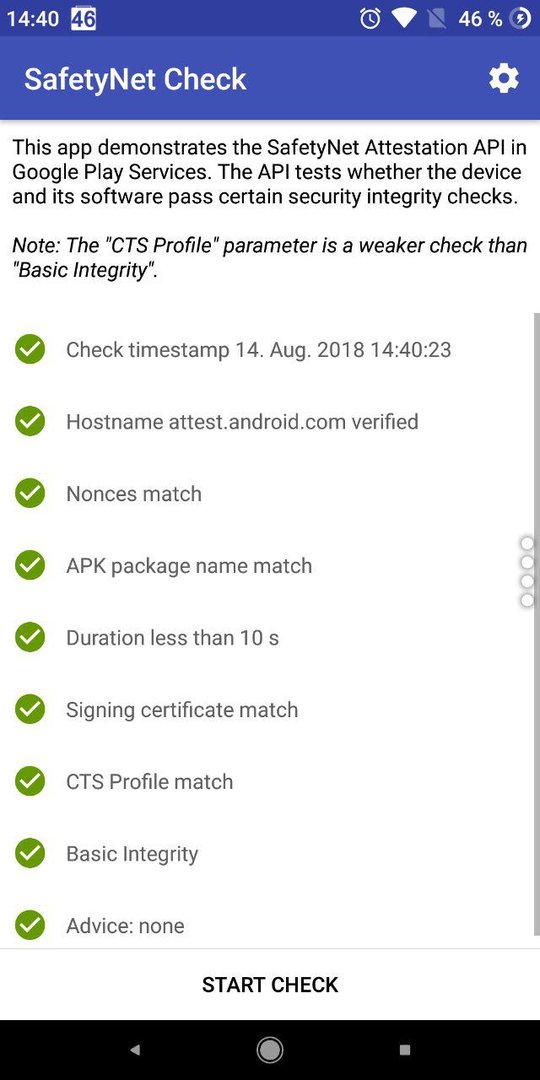Screen dimensions: 540x1080
Task: Open recent apps with square button
Action: pos(405,1050)
